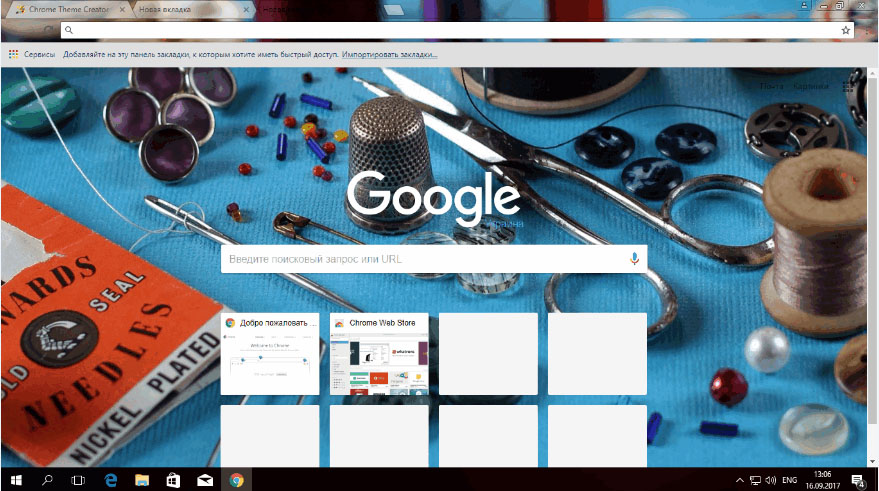Click the Google search input field
Viewport: 879px width, 491px height.
[x=434, y=259]
